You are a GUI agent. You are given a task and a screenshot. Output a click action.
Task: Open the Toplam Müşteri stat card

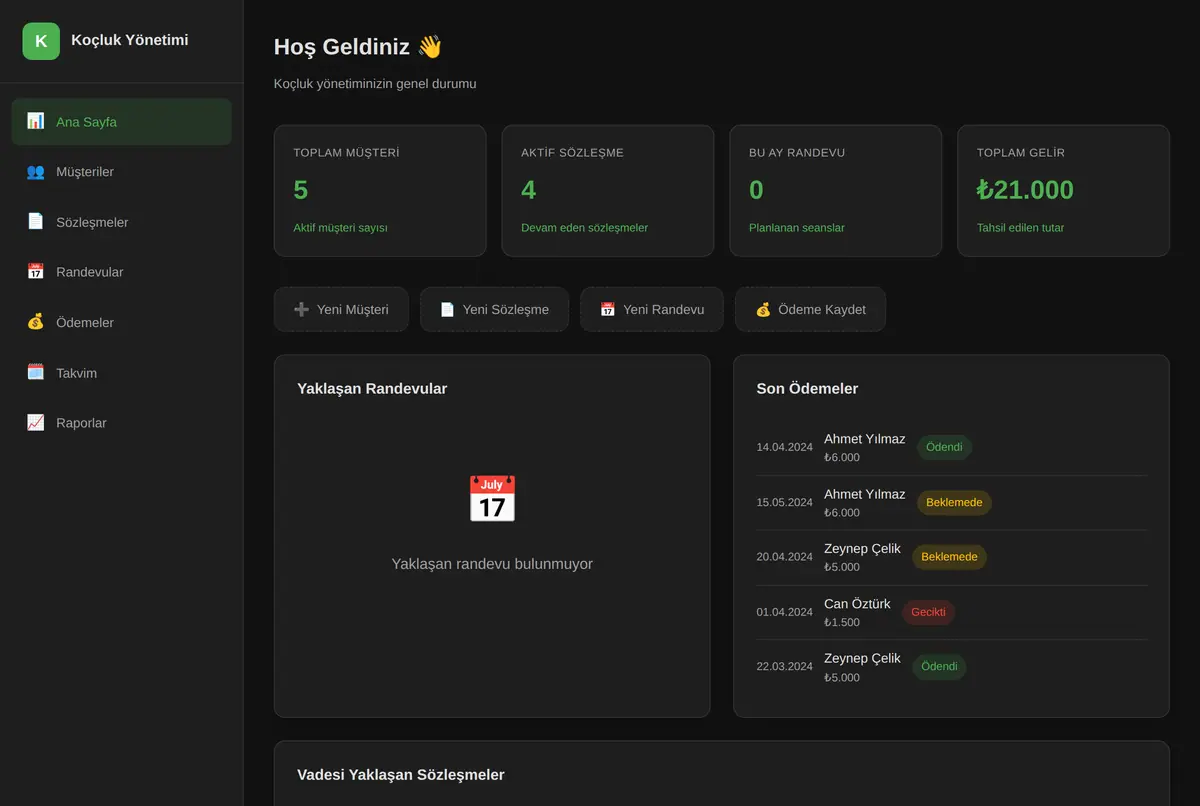click(x=380, y=191)
